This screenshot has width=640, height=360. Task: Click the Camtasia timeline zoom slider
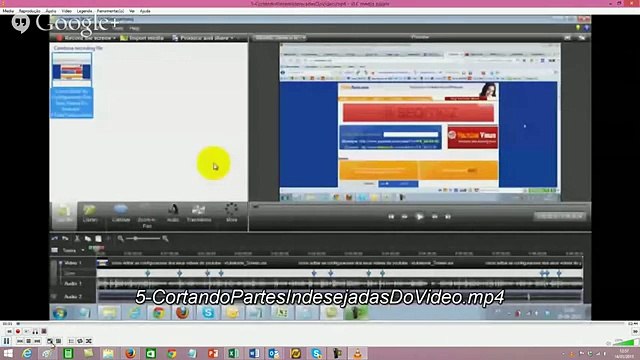142,238
